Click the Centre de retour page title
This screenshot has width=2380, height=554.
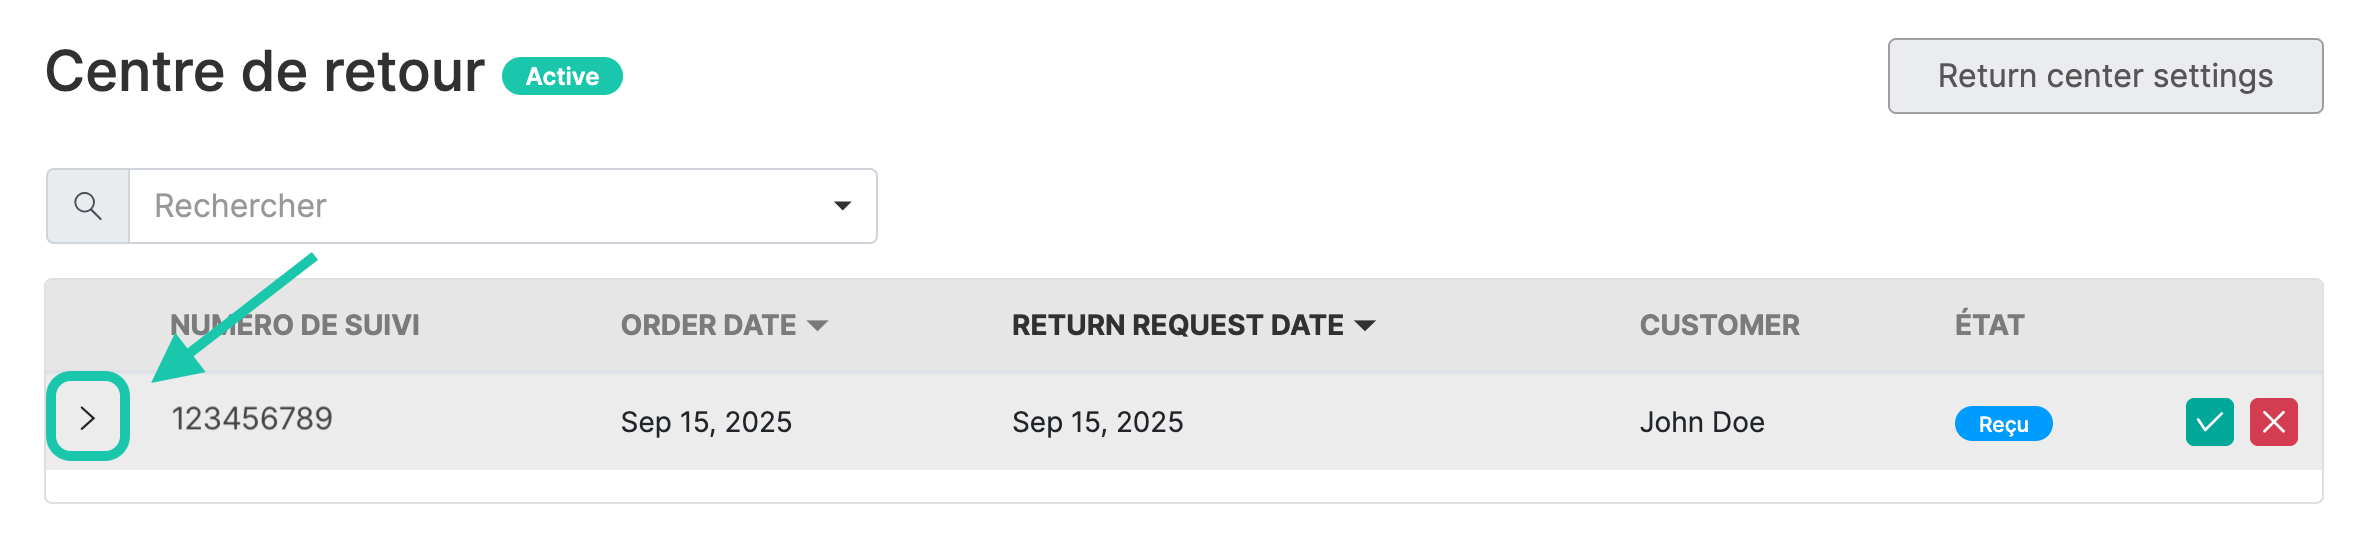pyautogui.click(x=265, y=72)
